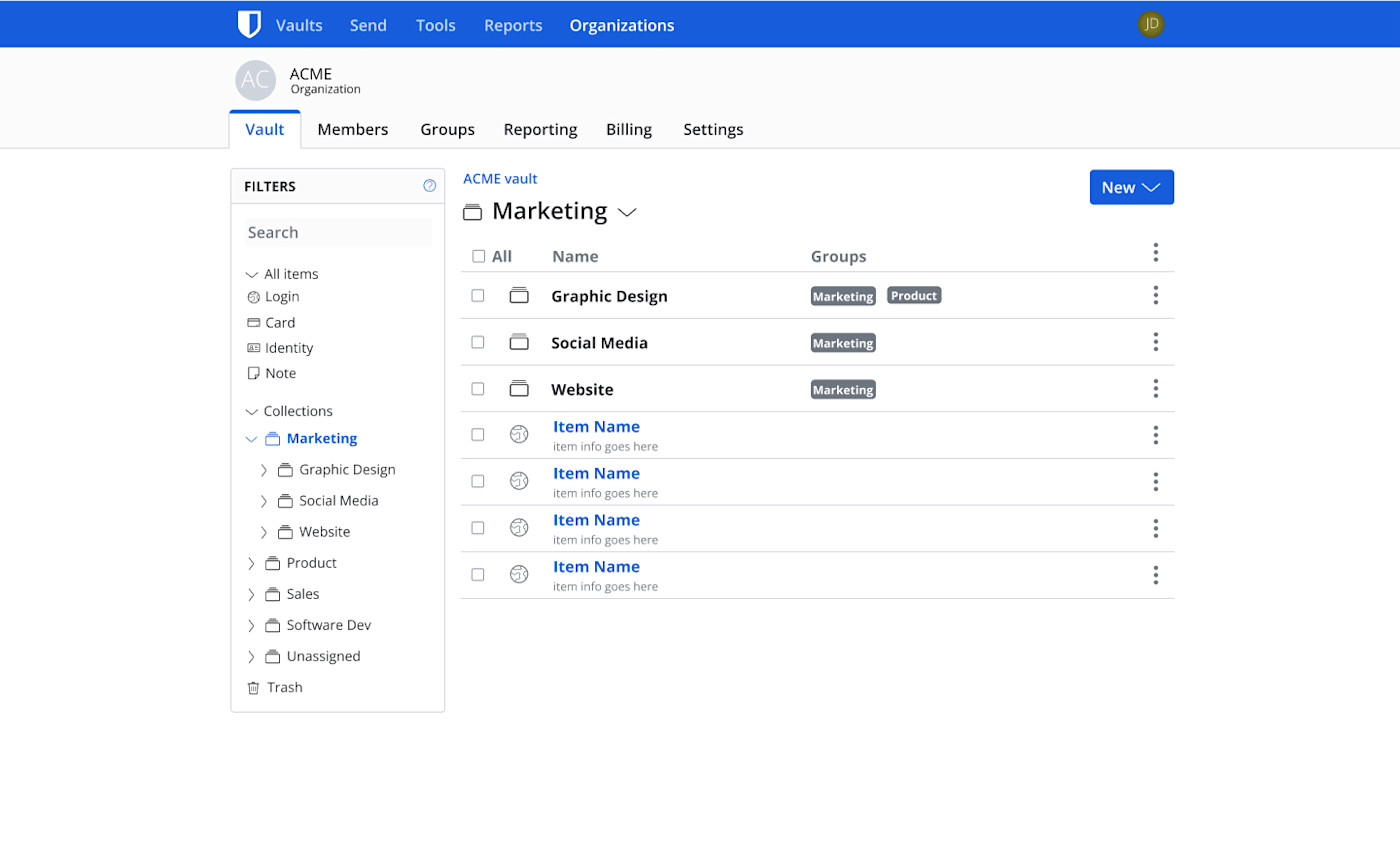Image resolution: width=1400 pixels, height=846 pixels.
Task: Click the JD account avatar
Action: 1152,24
